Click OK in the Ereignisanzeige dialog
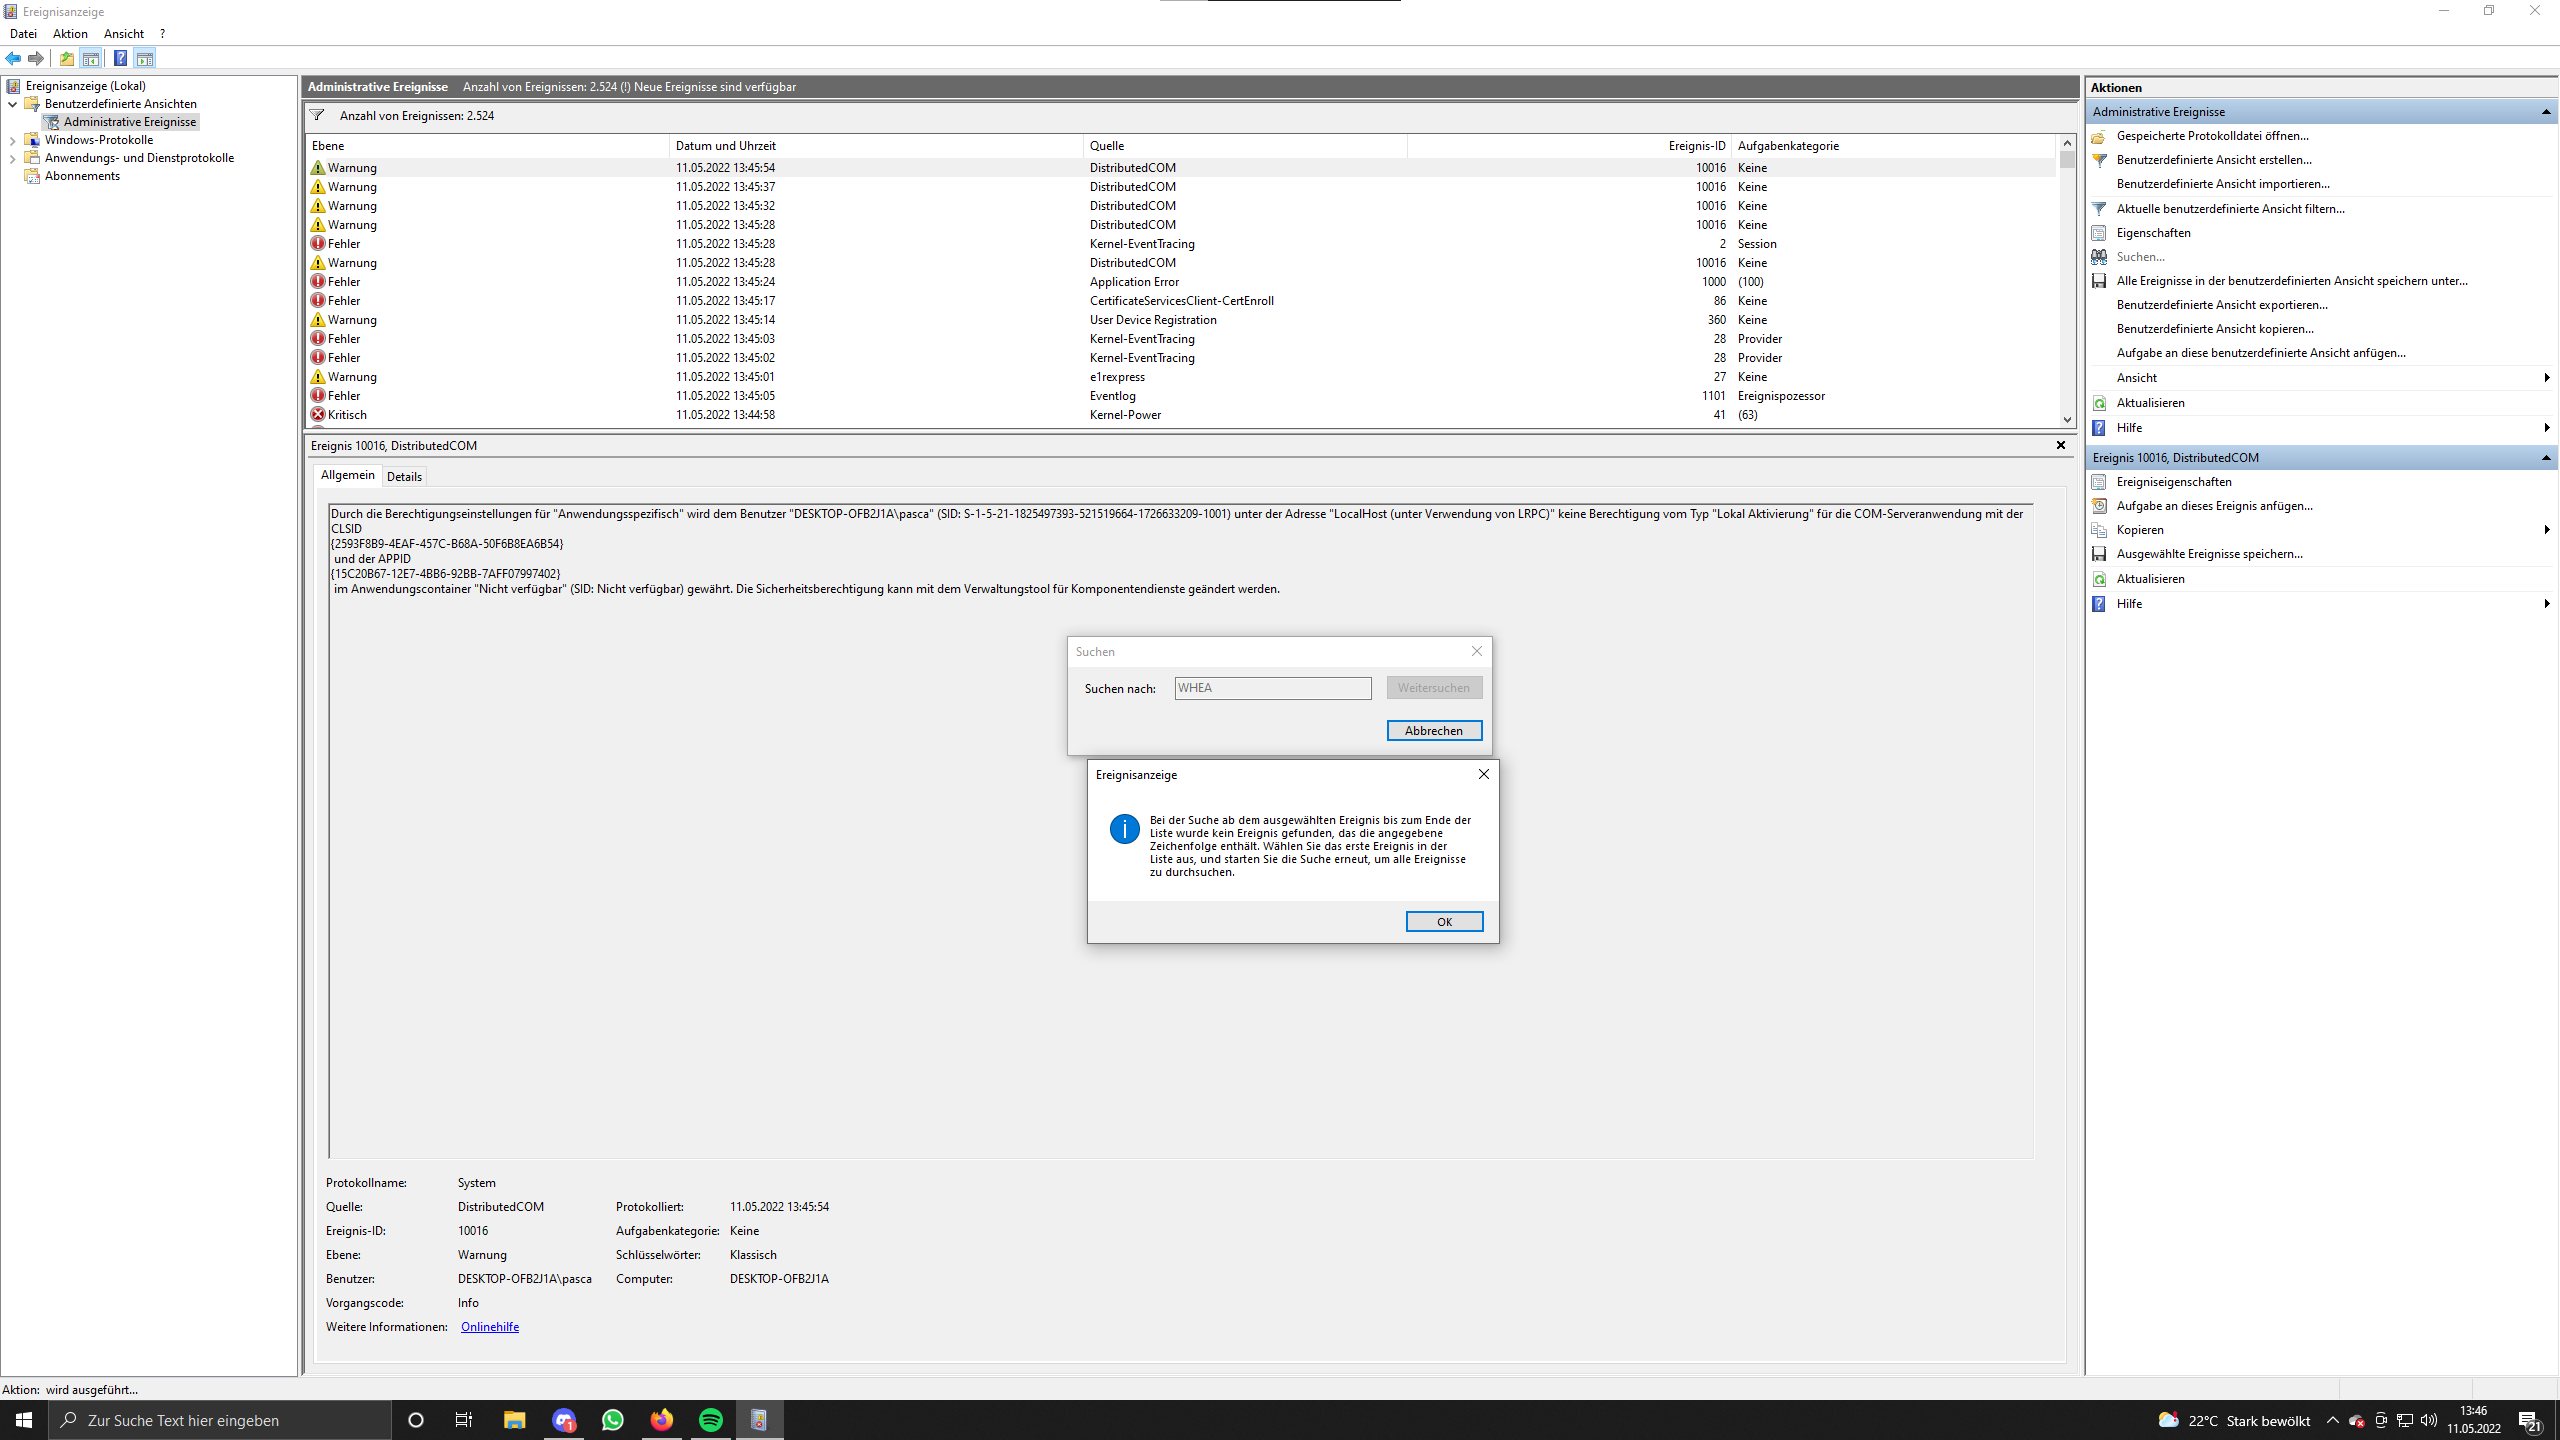The width and height of the screenshot is (2560, 1440). click(1444, 922)
